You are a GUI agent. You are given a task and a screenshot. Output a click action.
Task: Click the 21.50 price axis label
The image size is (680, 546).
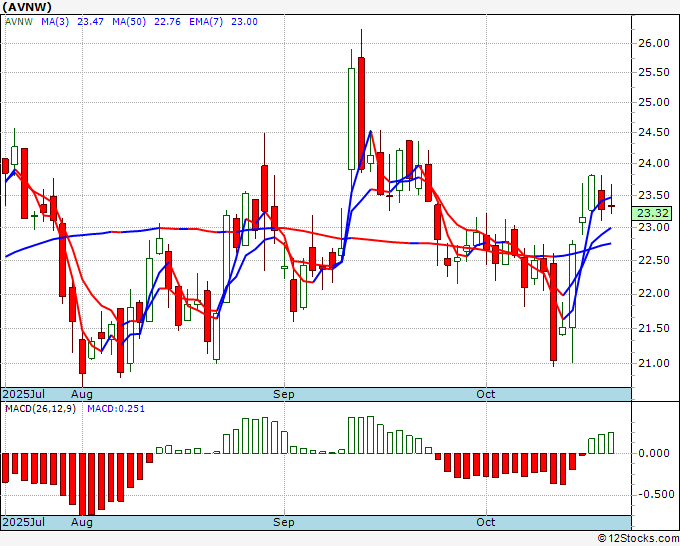654,328
